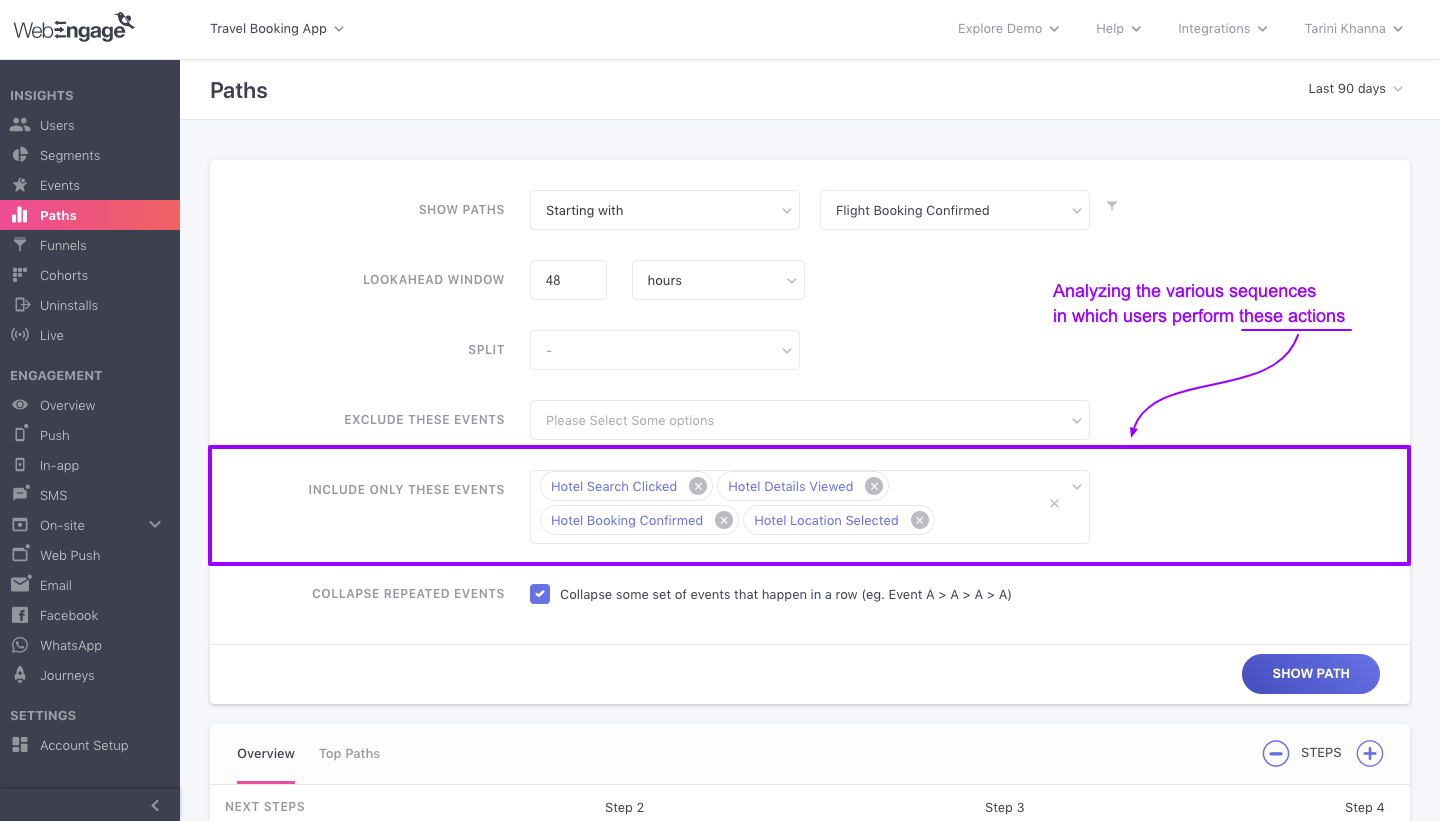Switch to the Top Paths tab

tap(349, 753)
